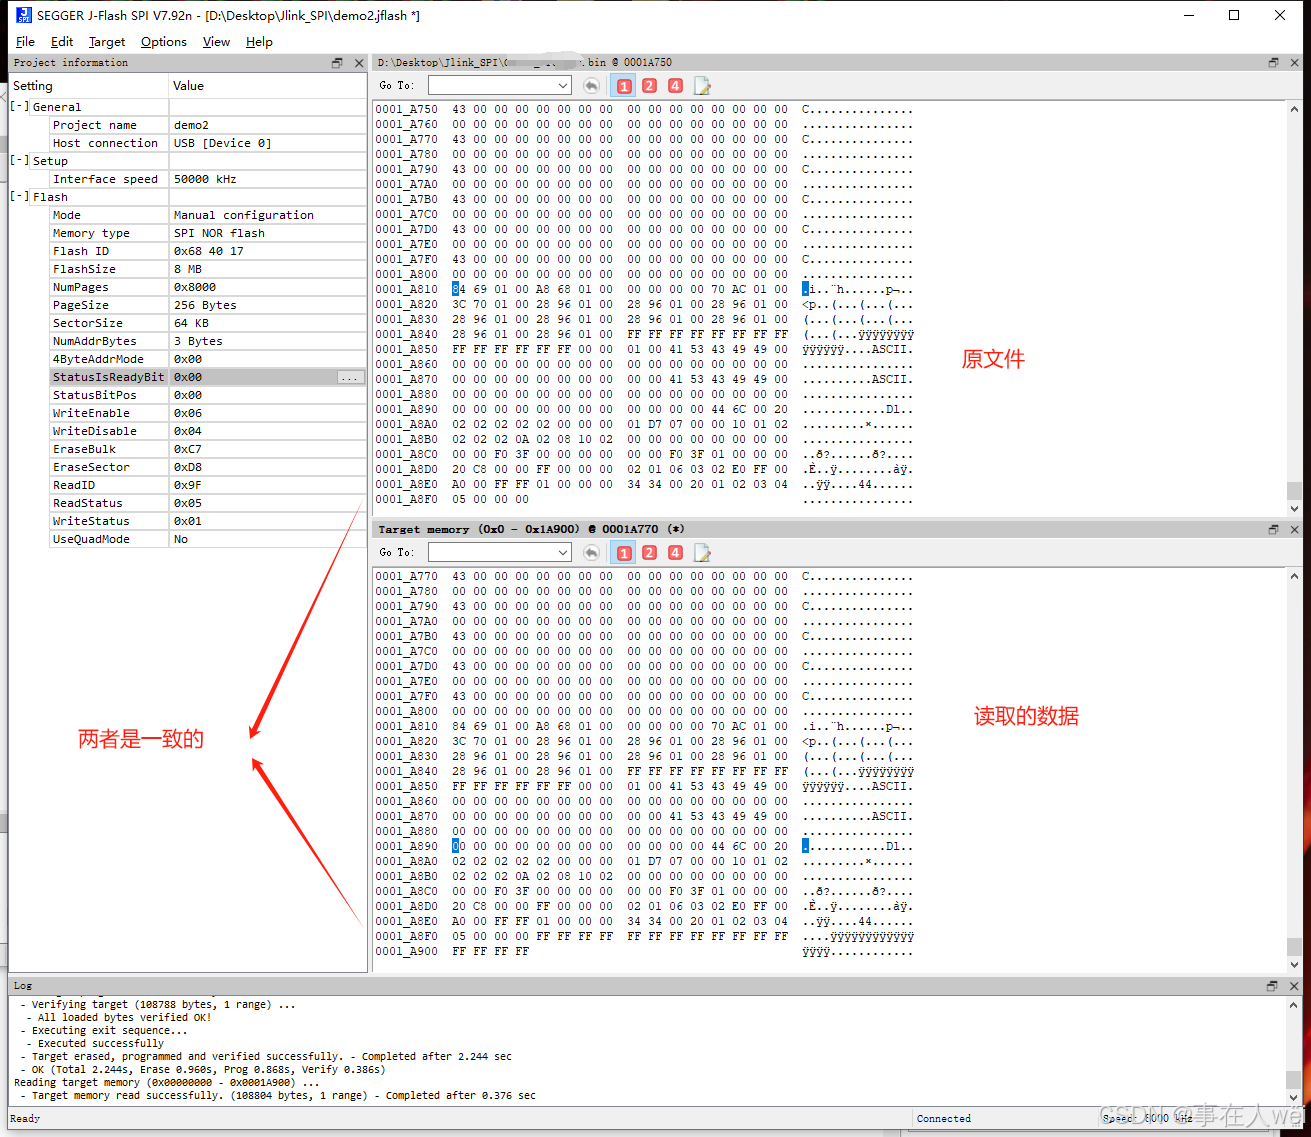The image size is (1311, 1137).
Task: Click the J-Flash SPI application icon in title bar
Action: point(23,15)
